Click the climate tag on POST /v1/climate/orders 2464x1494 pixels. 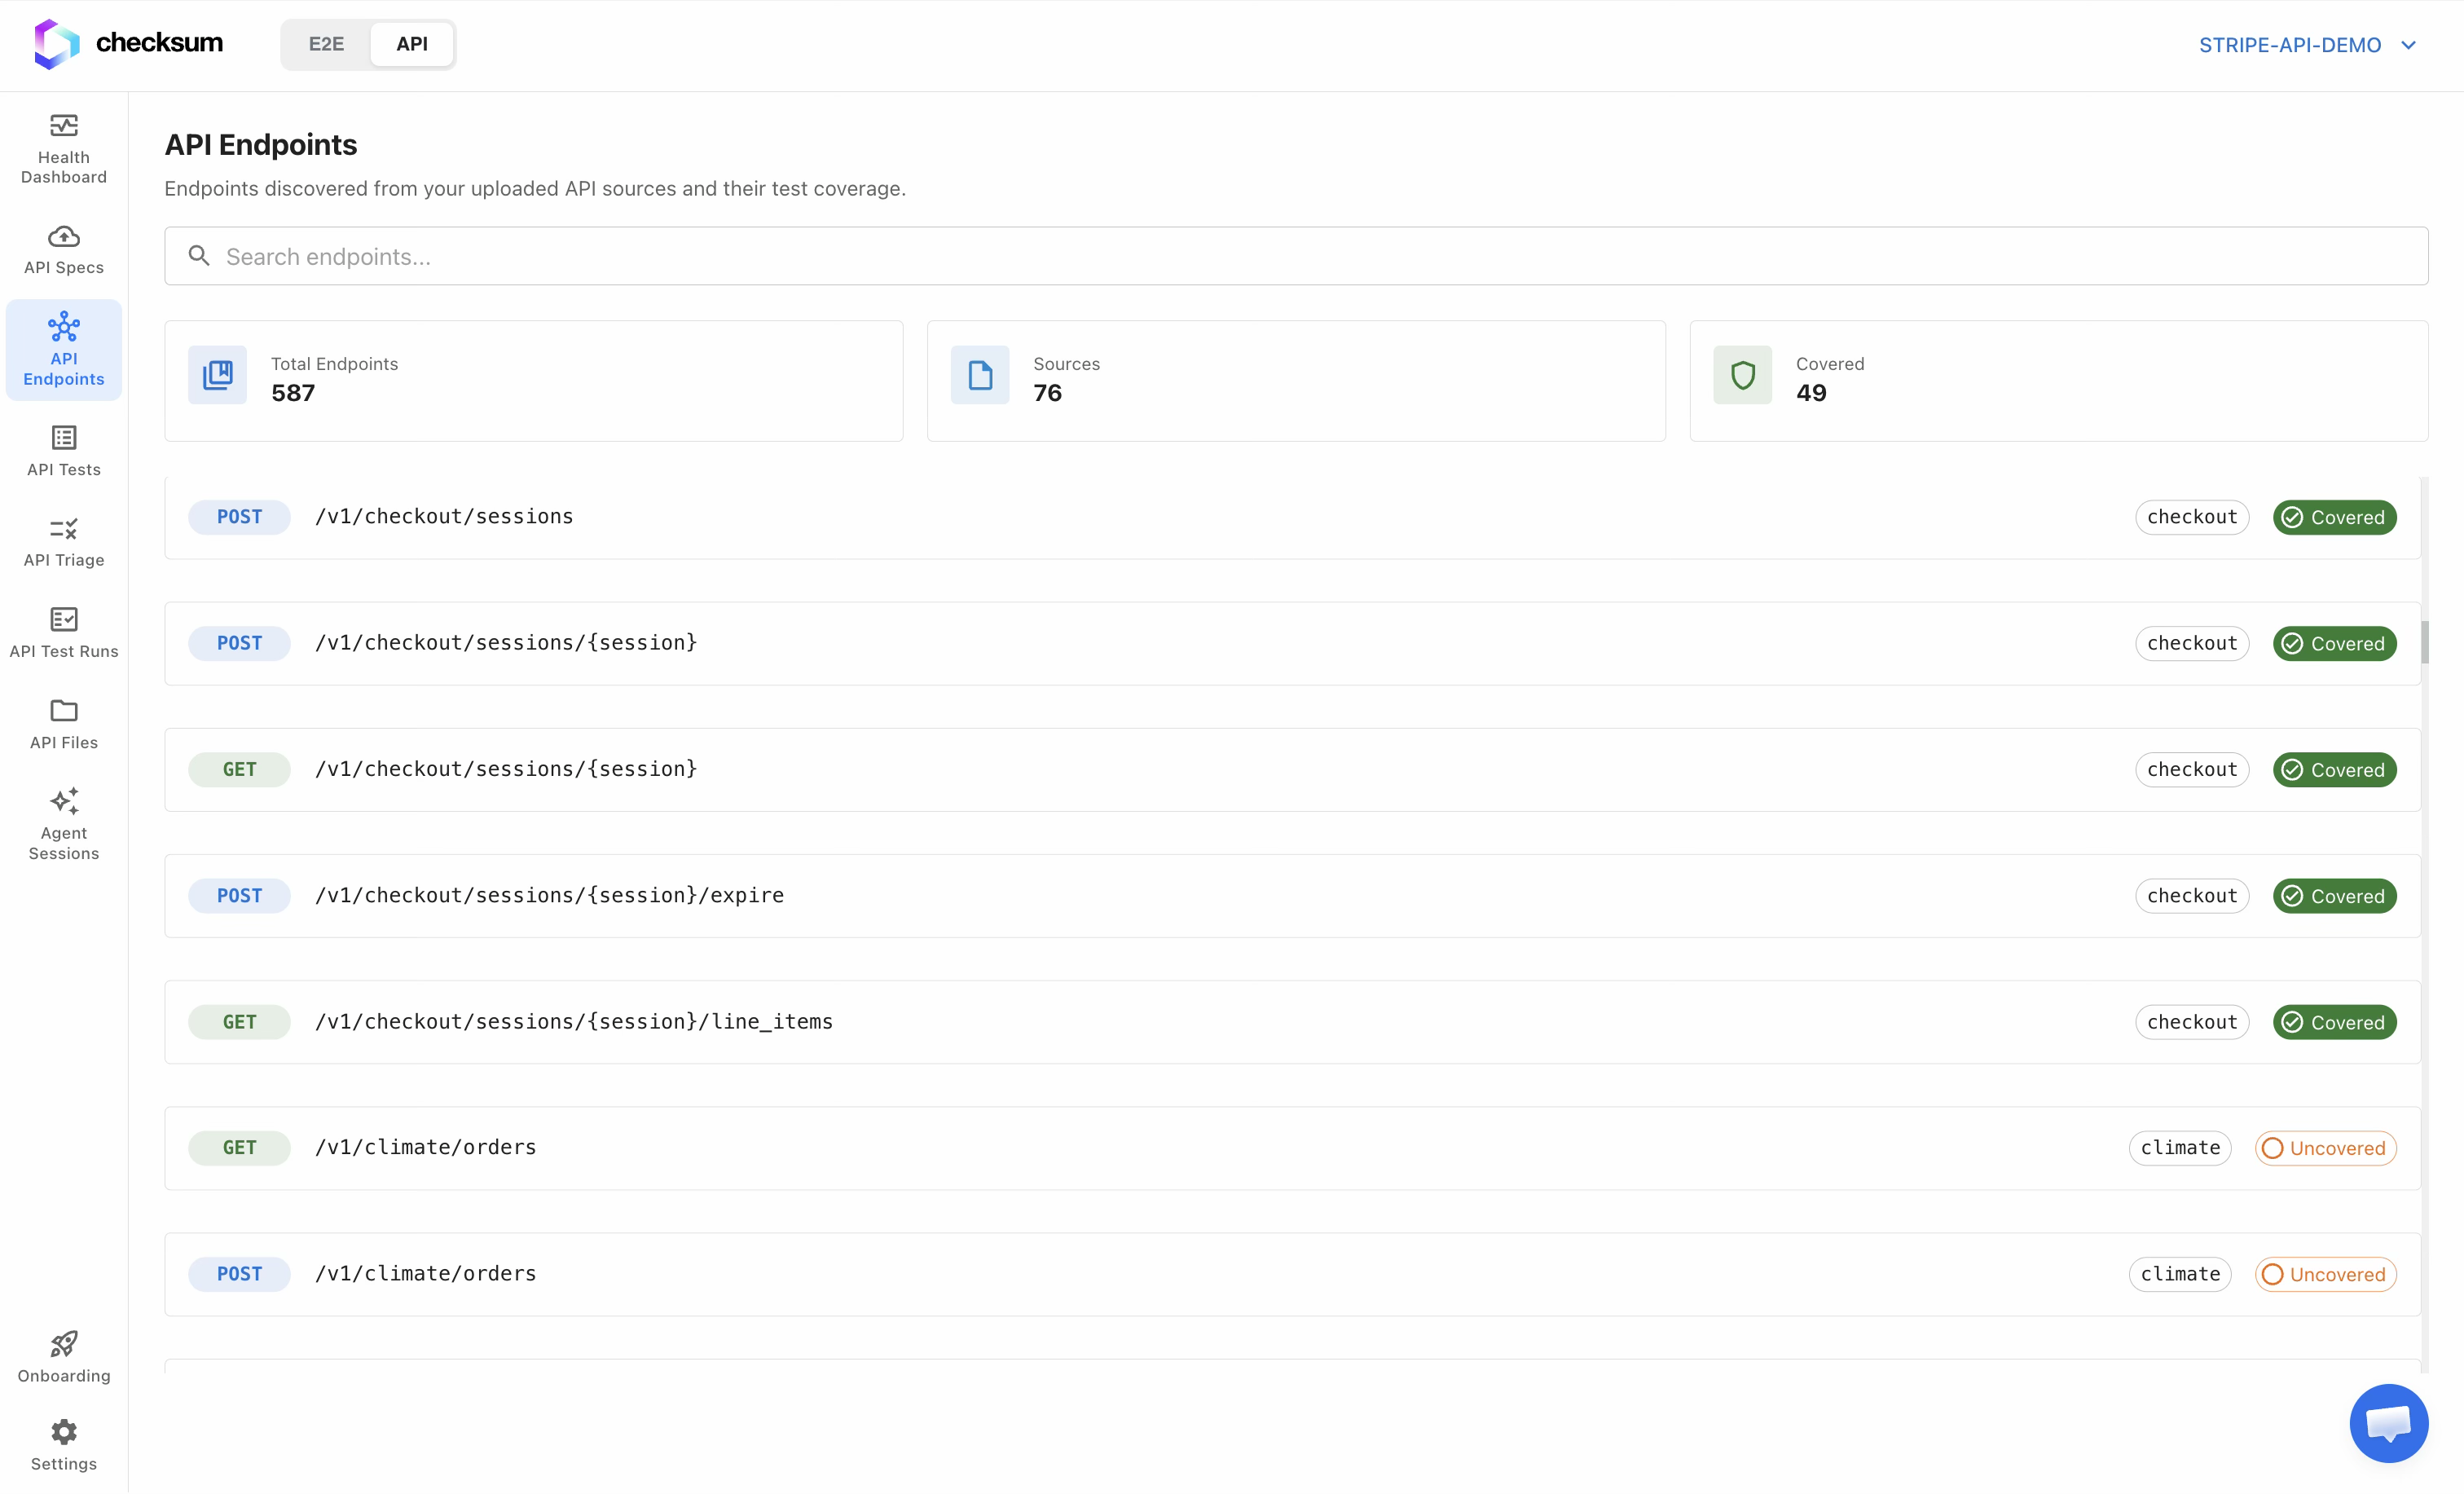click(x=2180, y=1274)
